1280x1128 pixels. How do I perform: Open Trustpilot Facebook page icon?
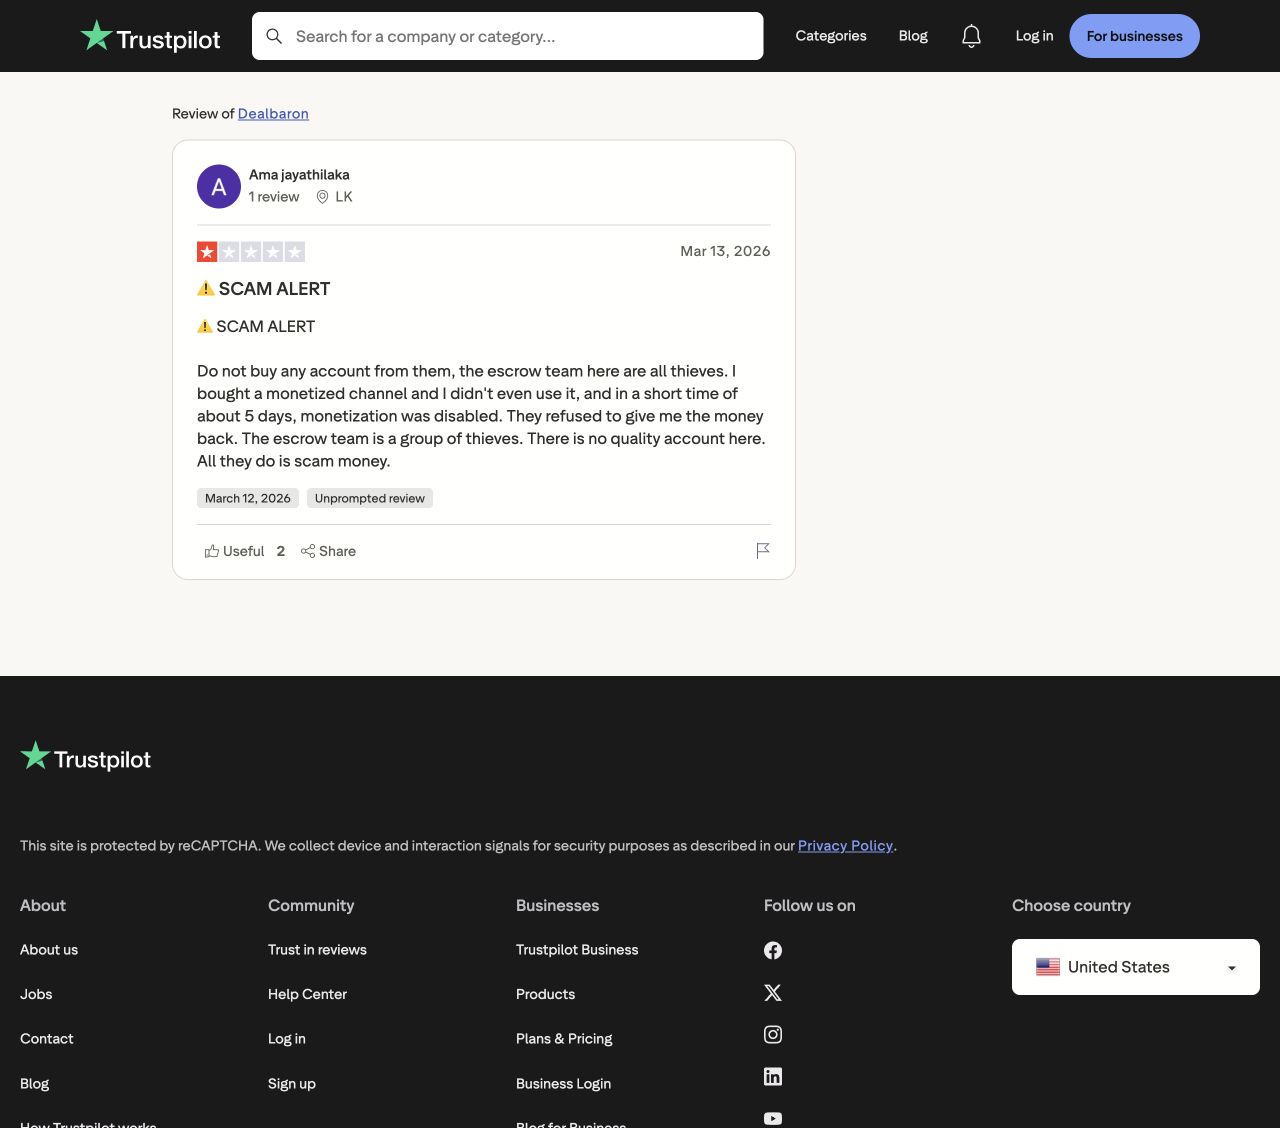[773, 950]
